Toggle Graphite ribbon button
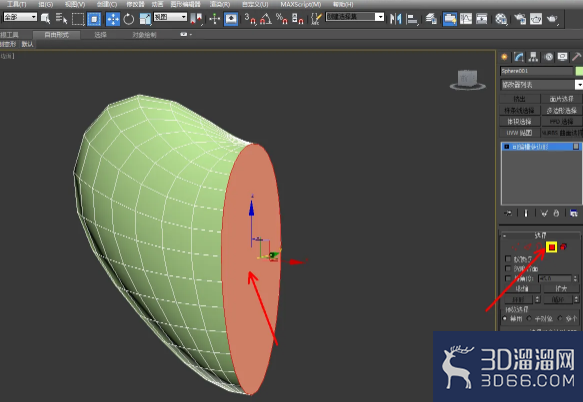The width and height of the screenshot is (583, 402). coord(450,19)
